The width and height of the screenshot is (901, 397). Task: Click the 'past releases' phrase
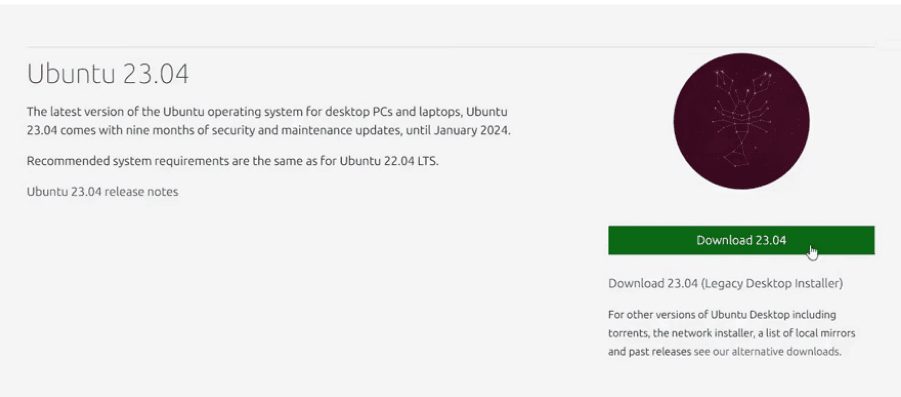point(659,352)
